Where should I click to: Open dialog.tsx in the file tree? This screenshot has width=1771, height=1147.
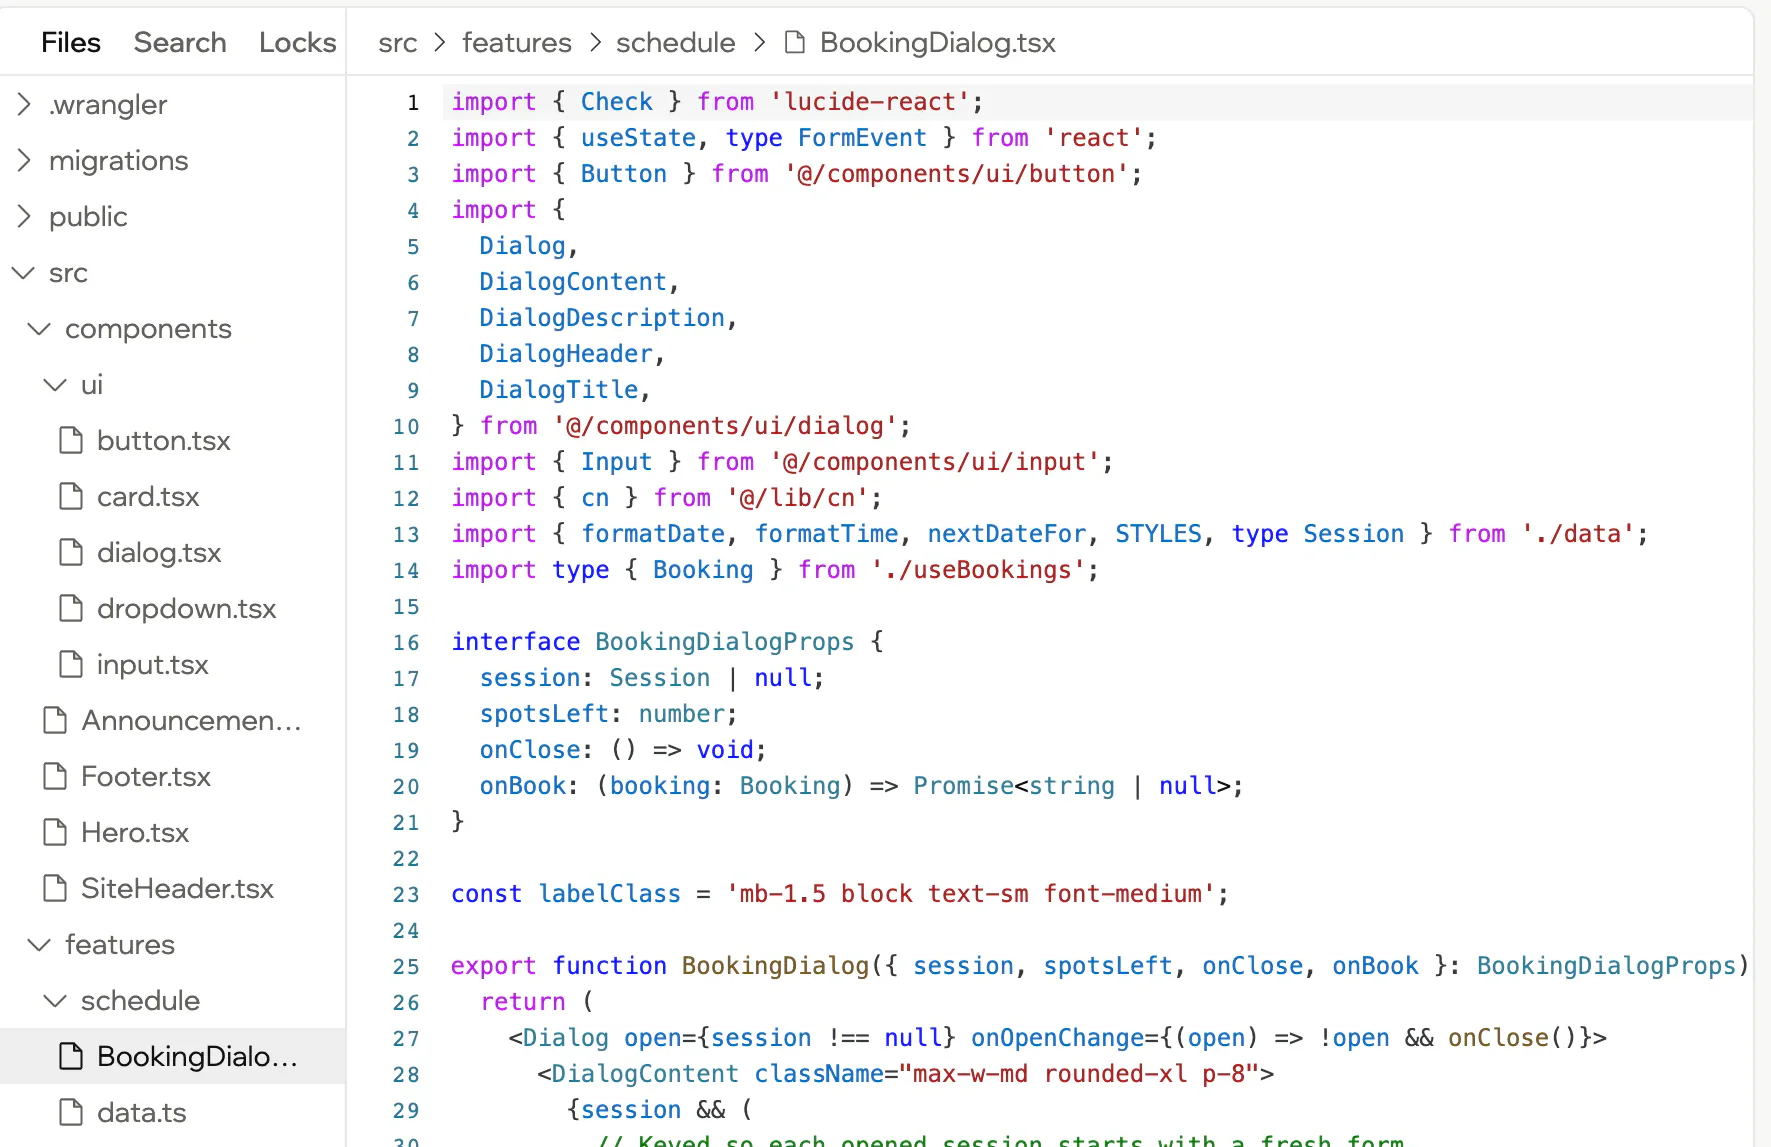click(159, 552)
